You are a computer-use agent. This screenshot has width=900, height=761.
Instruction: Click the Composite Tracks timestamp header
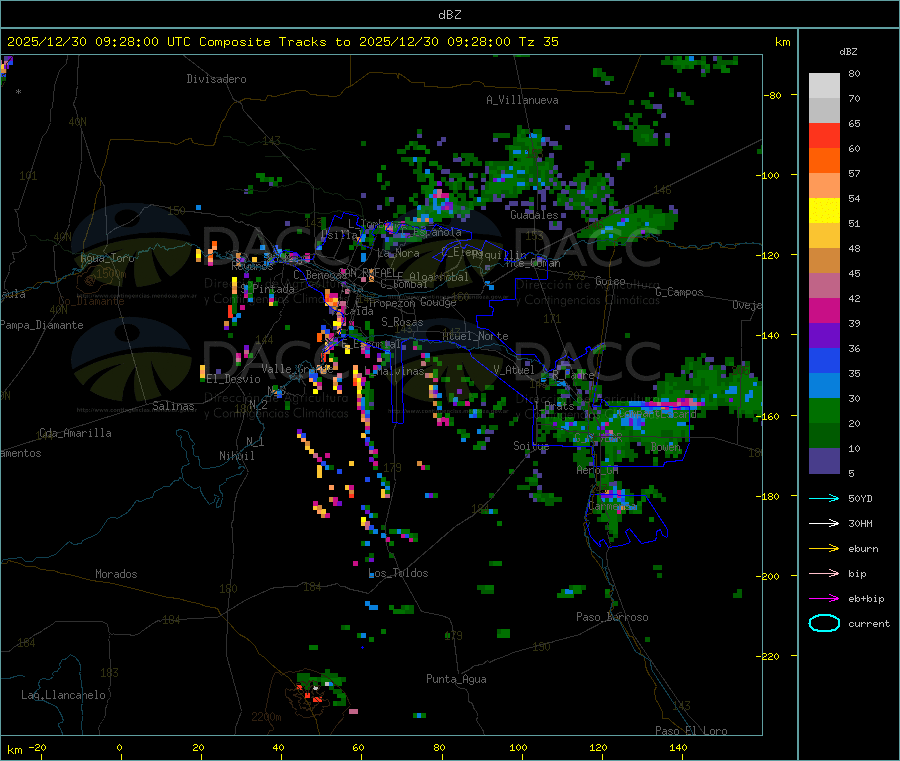pyautogui.click(x=282, y=41)
